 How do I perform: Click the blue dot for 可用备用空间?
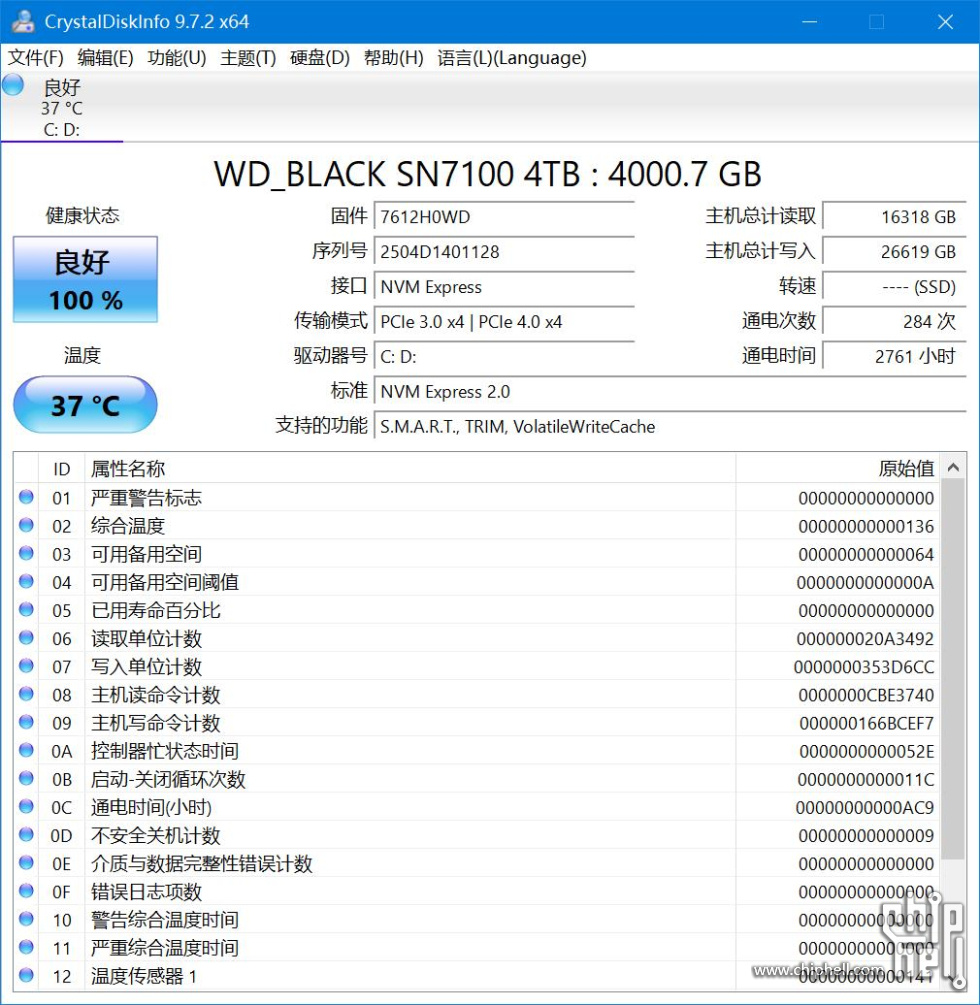25,553
